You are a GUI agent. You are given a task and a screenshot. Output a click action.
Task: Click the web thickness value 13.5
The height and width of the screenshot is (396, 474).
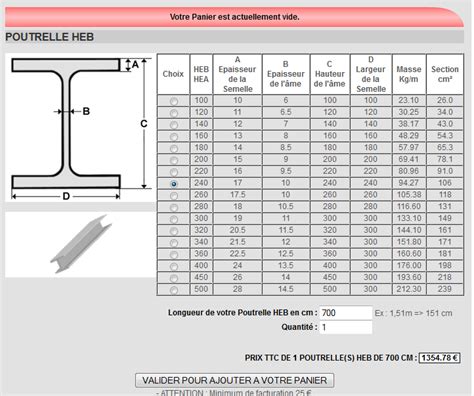pyautogui.click(x=286, y=265)
